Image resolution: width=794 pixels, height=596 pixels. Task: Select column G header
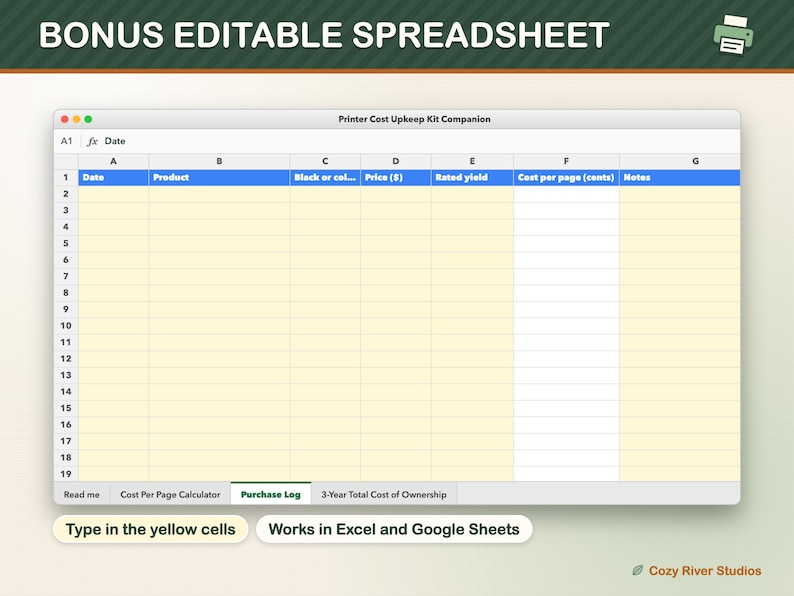[x=680, y=161]
